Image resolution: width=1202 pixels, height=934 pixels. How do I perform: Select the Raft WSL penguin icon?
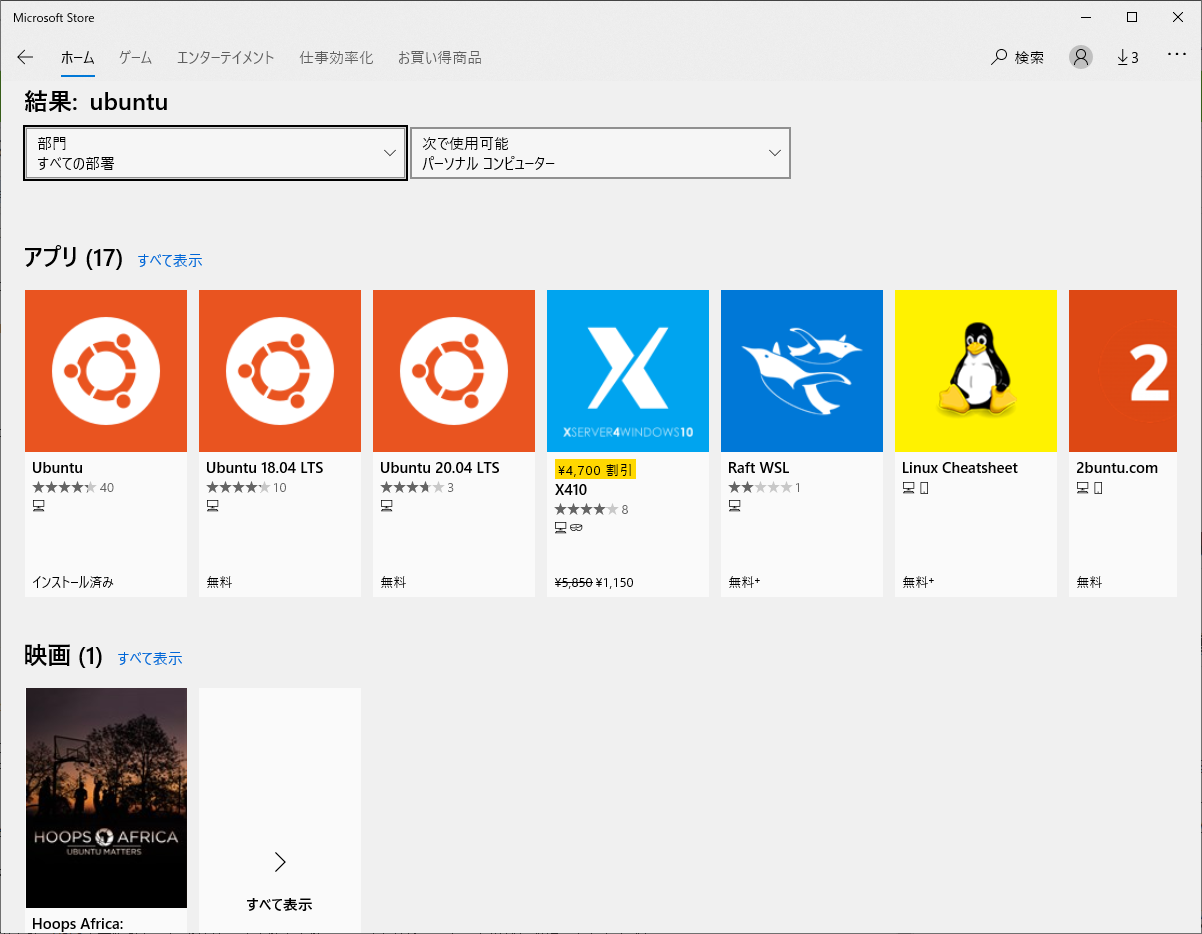pyautogui.click(x=801, y=370)
